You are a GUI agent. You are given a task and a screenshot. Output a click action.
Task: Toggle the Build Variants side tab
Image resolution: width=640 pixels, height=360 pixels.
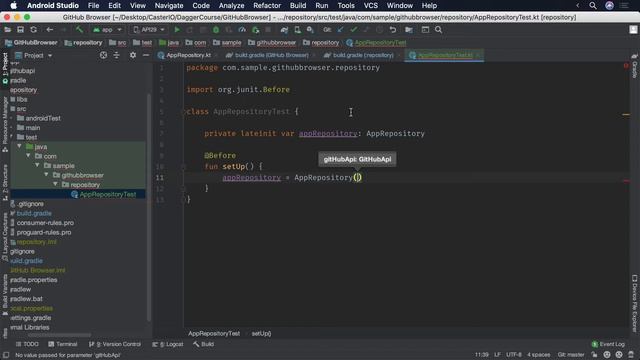click(x=5, y=295)
